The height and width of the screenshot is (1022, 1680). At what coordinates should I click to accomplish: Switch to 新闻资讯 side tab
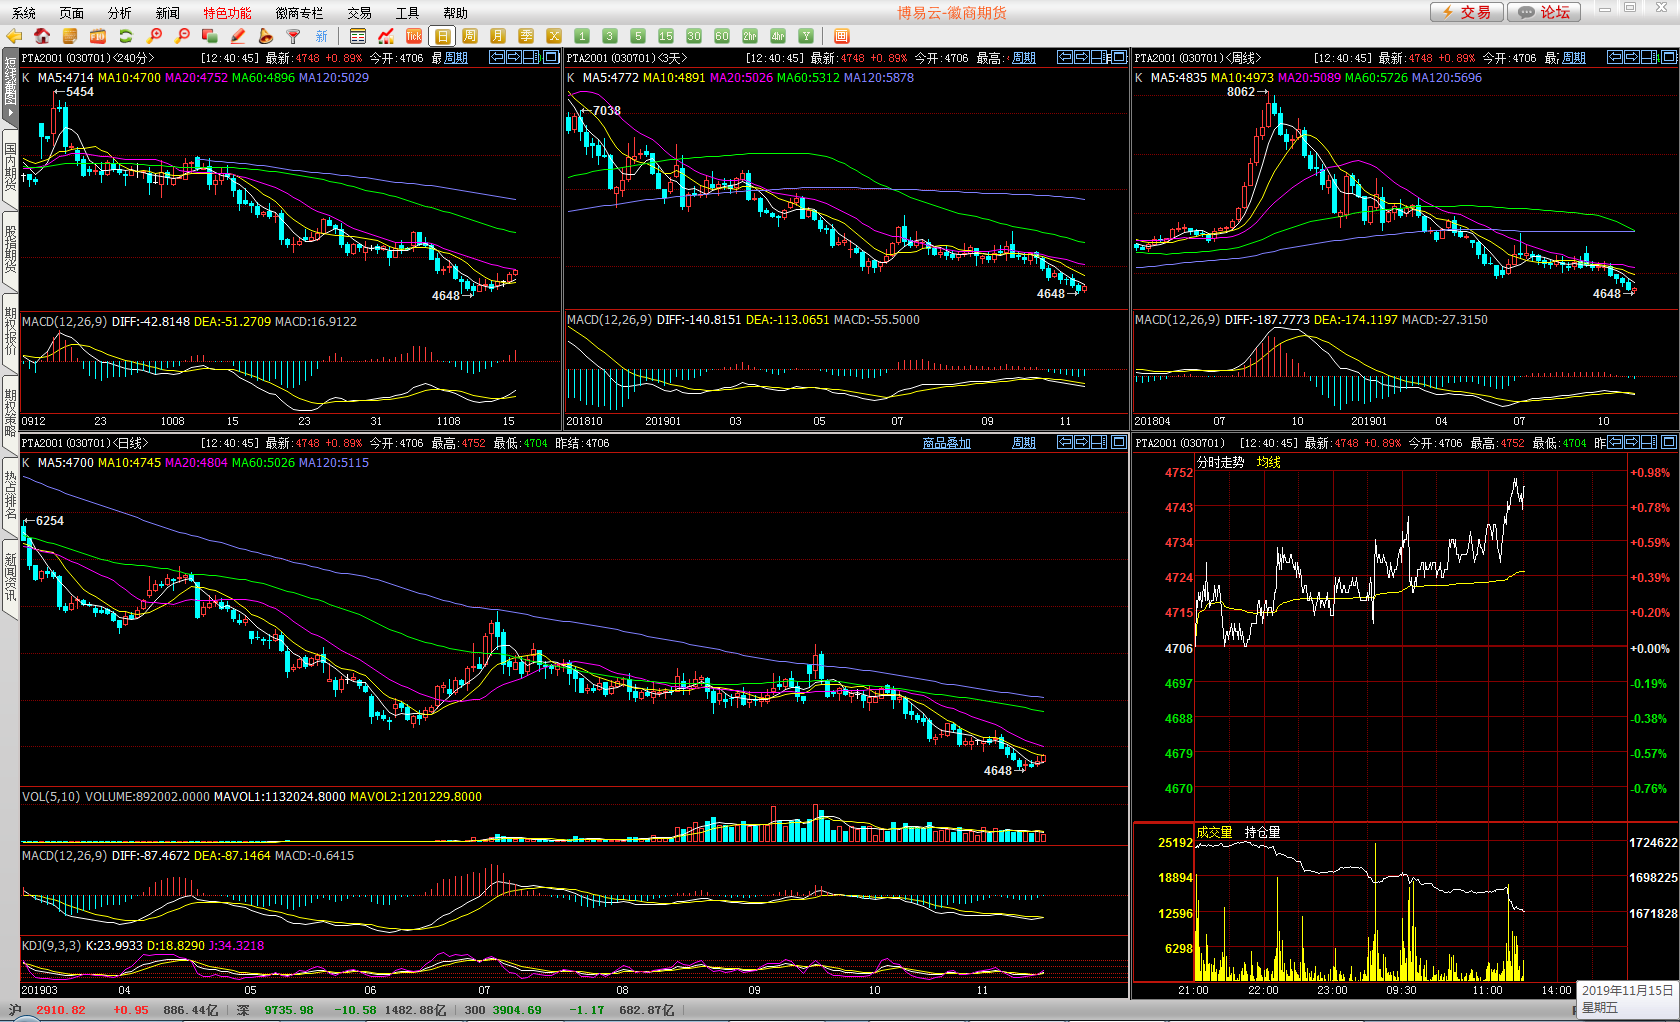click(x=10, y=577)
